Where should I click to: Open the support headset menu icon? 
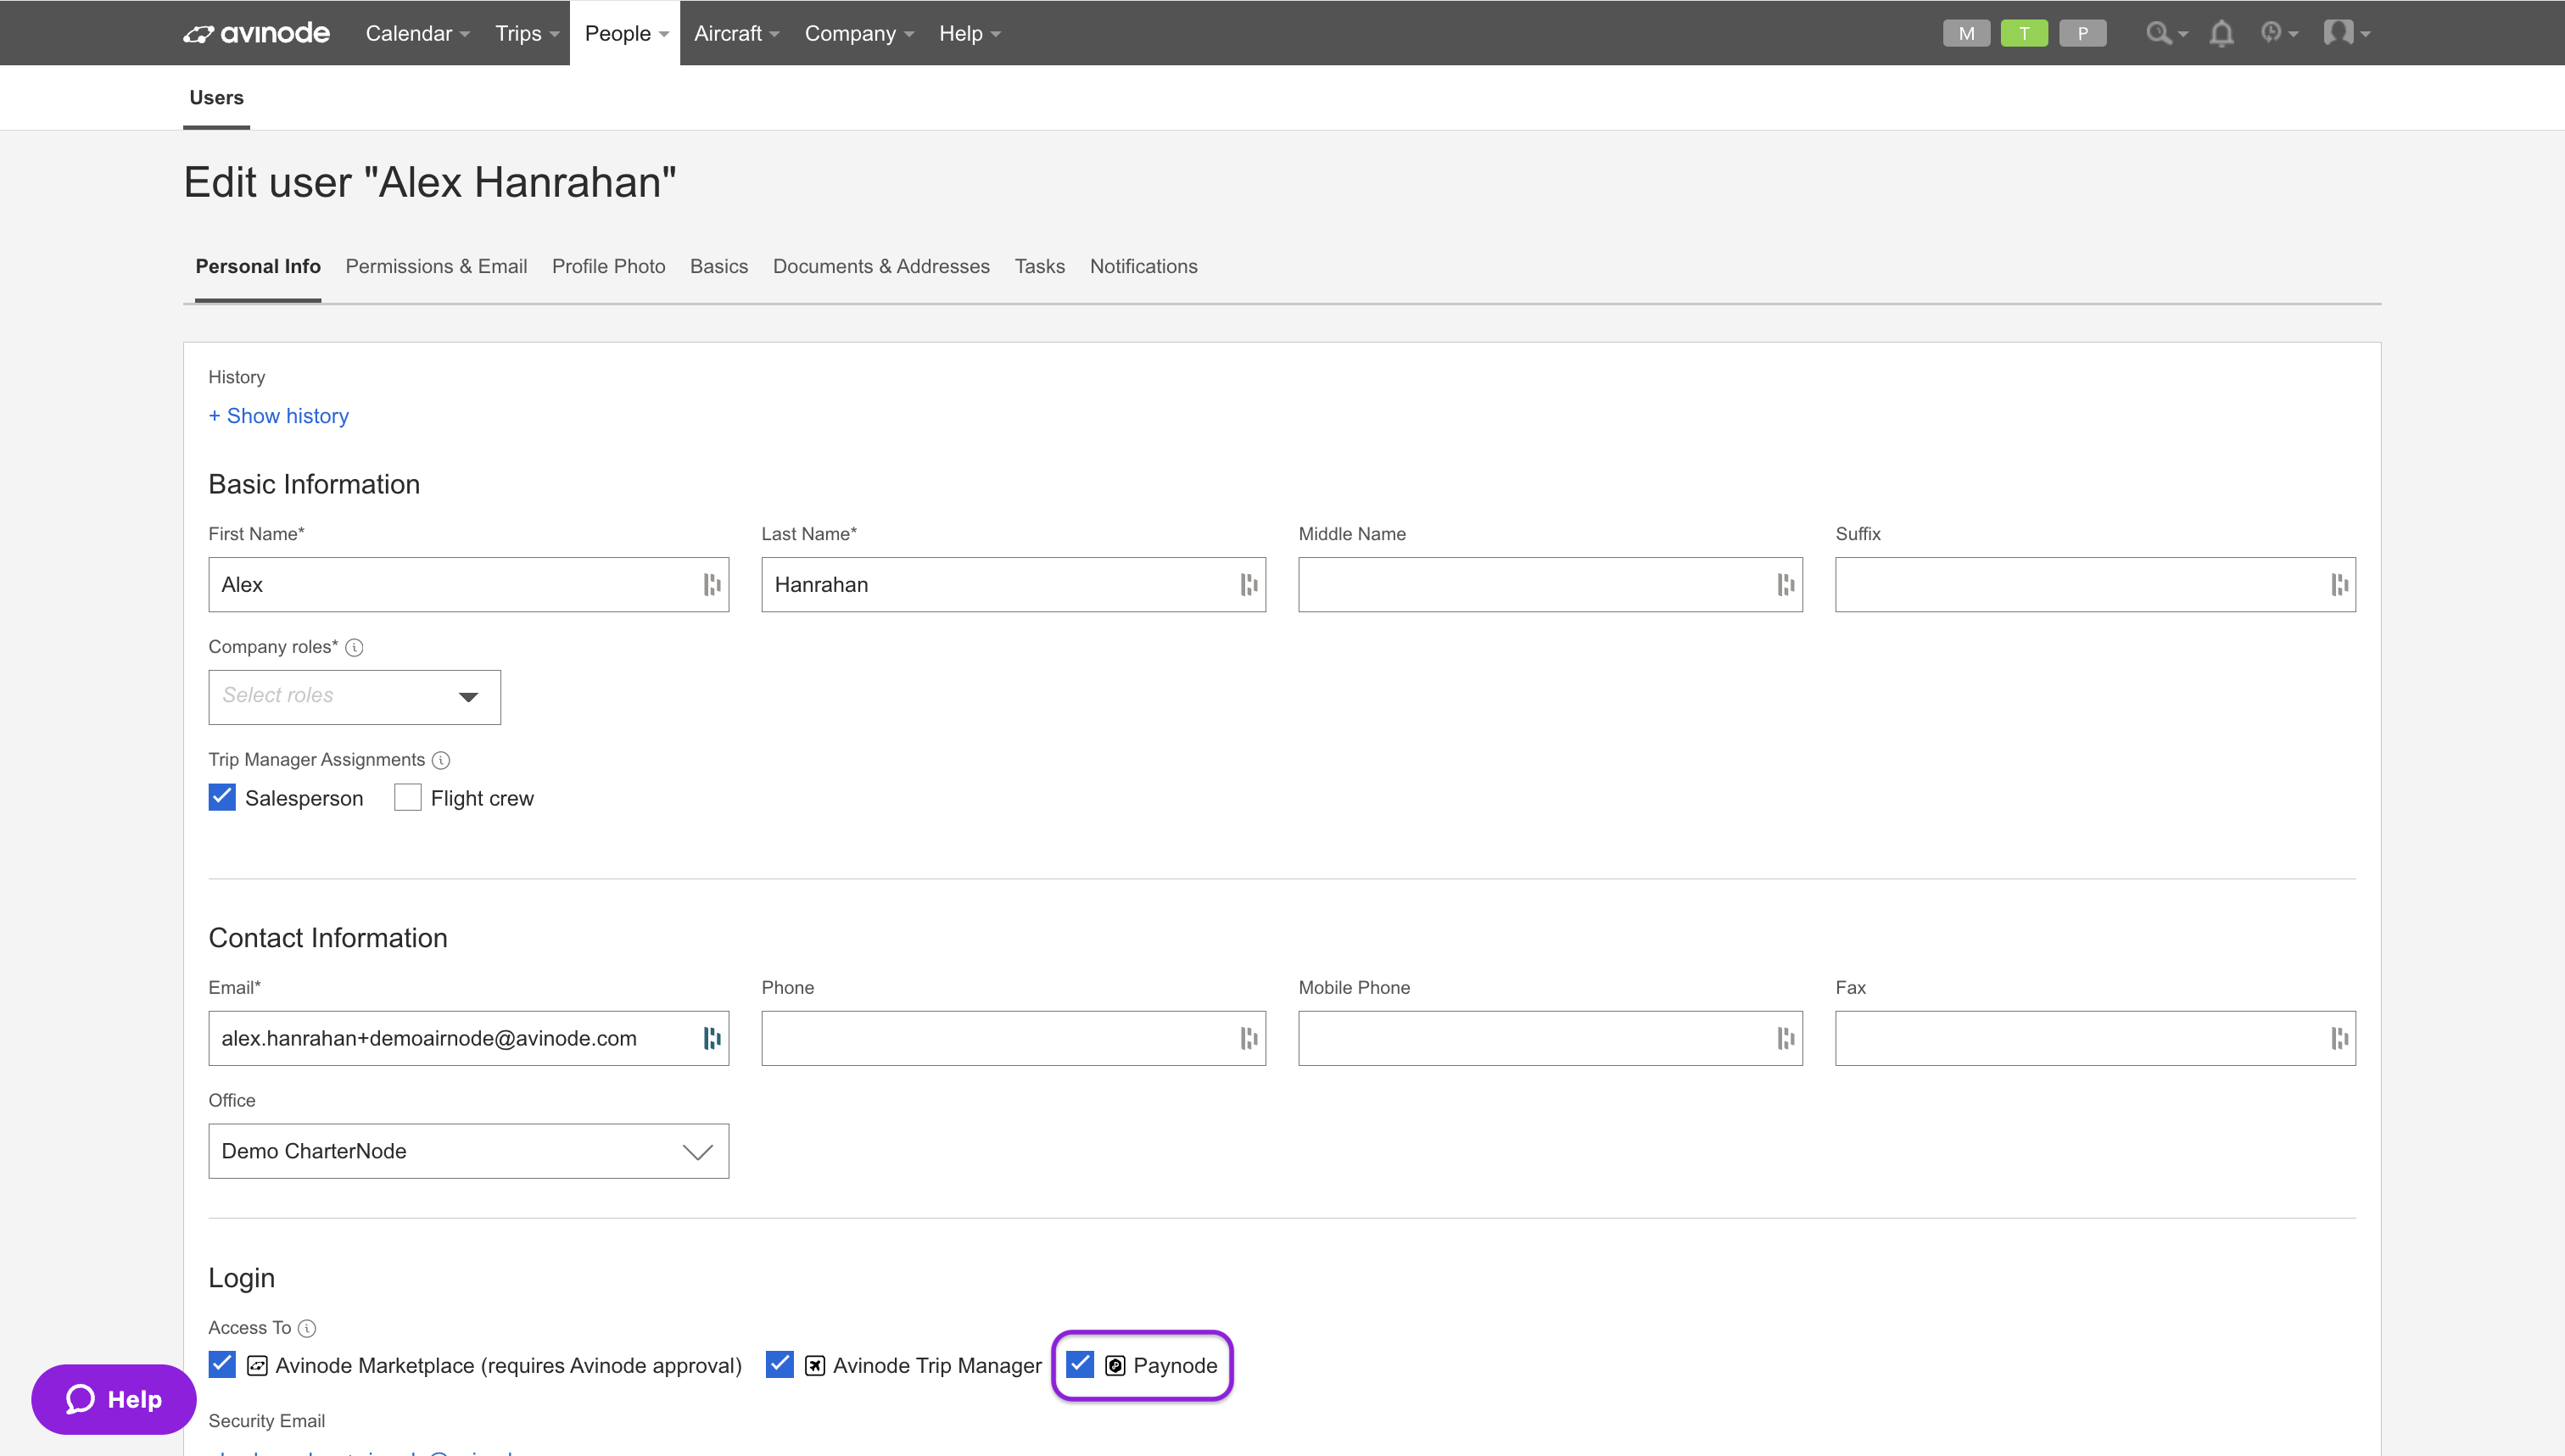(x=2279, y=33)
